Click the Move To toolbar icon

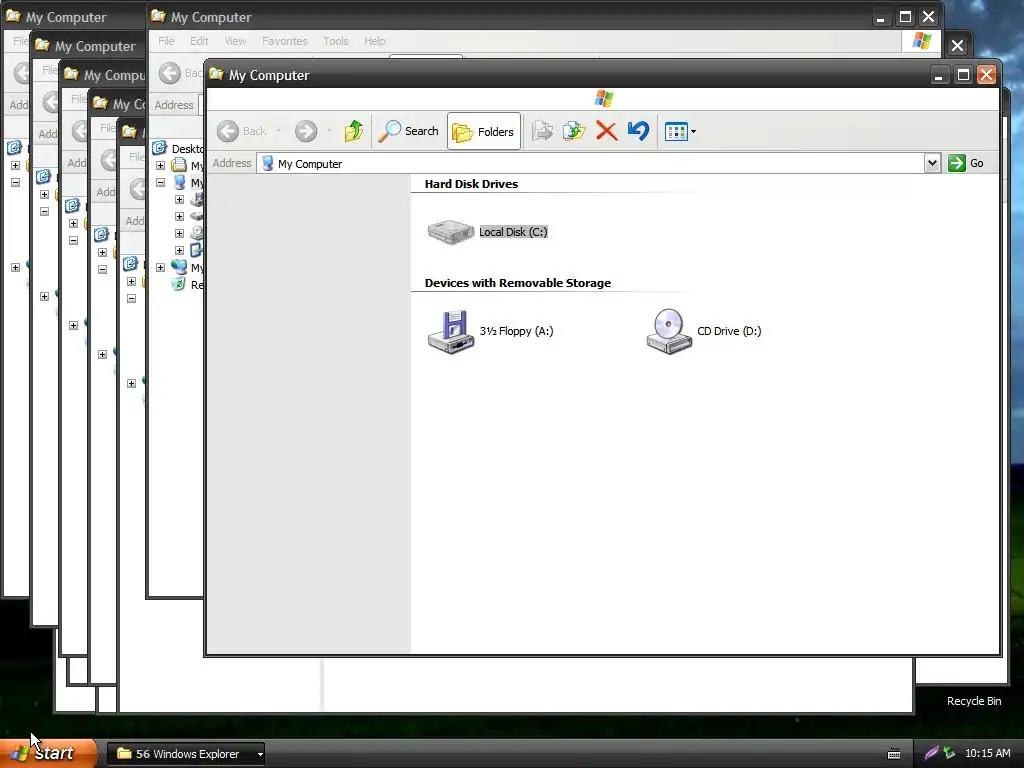(x=541, y=131)
